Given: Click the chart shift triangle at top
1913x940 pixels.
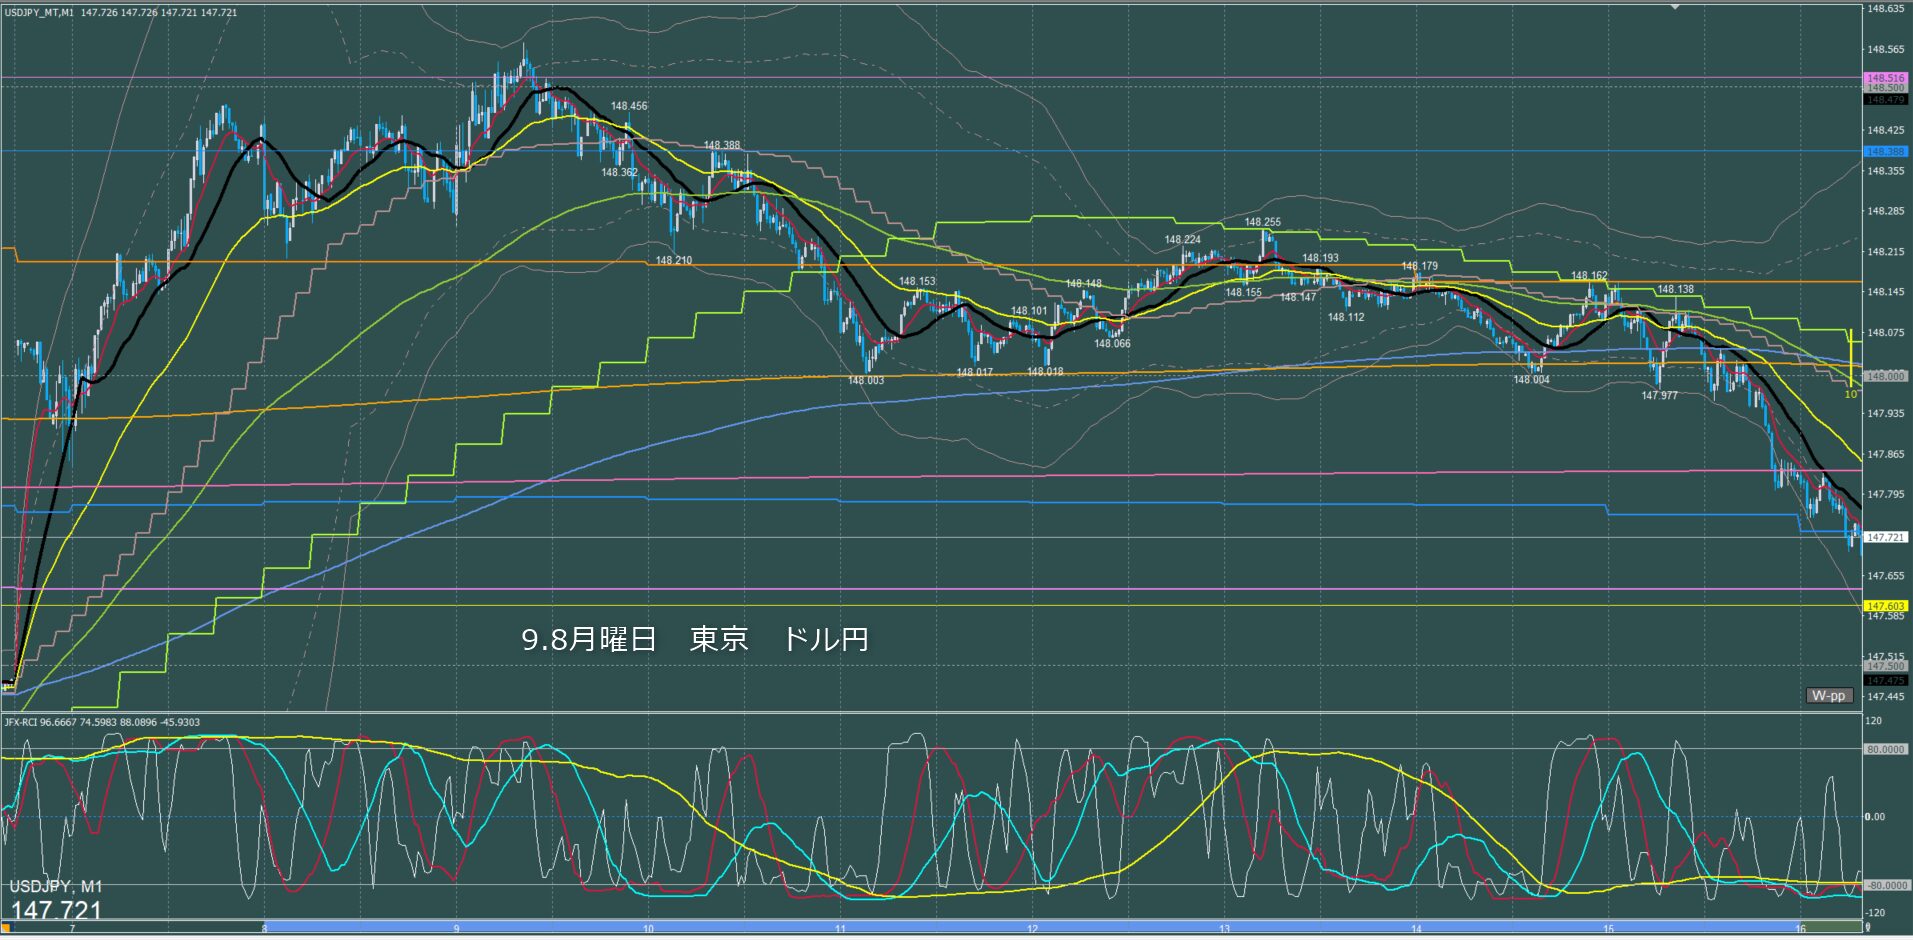Looking at the screenshot, I should [x=1676, y=6].
